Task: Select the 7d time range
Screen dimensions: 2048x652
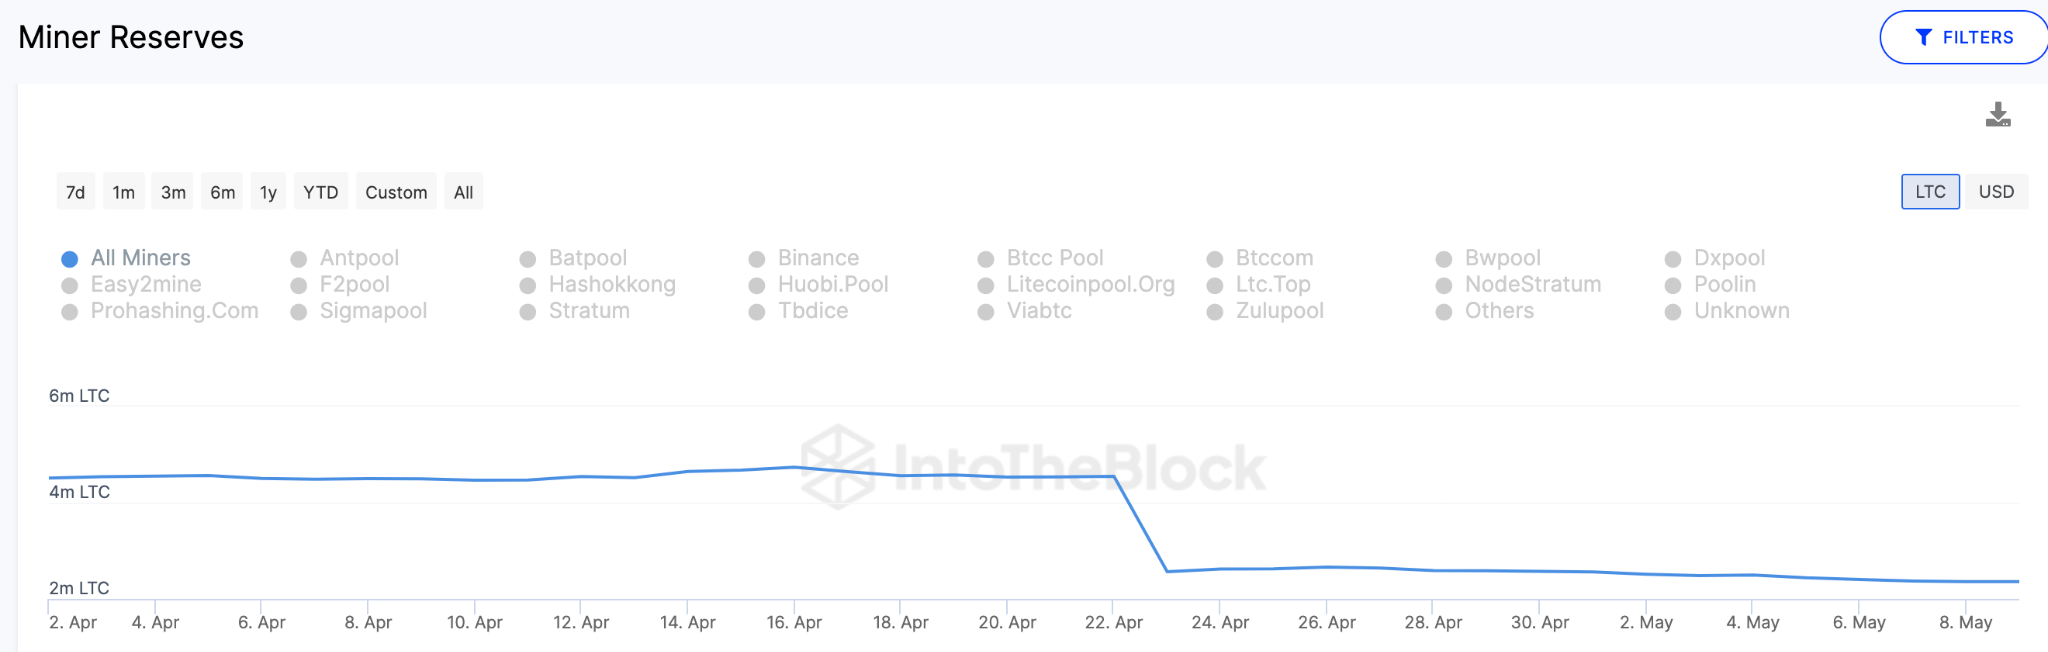Action: point(76,192)
